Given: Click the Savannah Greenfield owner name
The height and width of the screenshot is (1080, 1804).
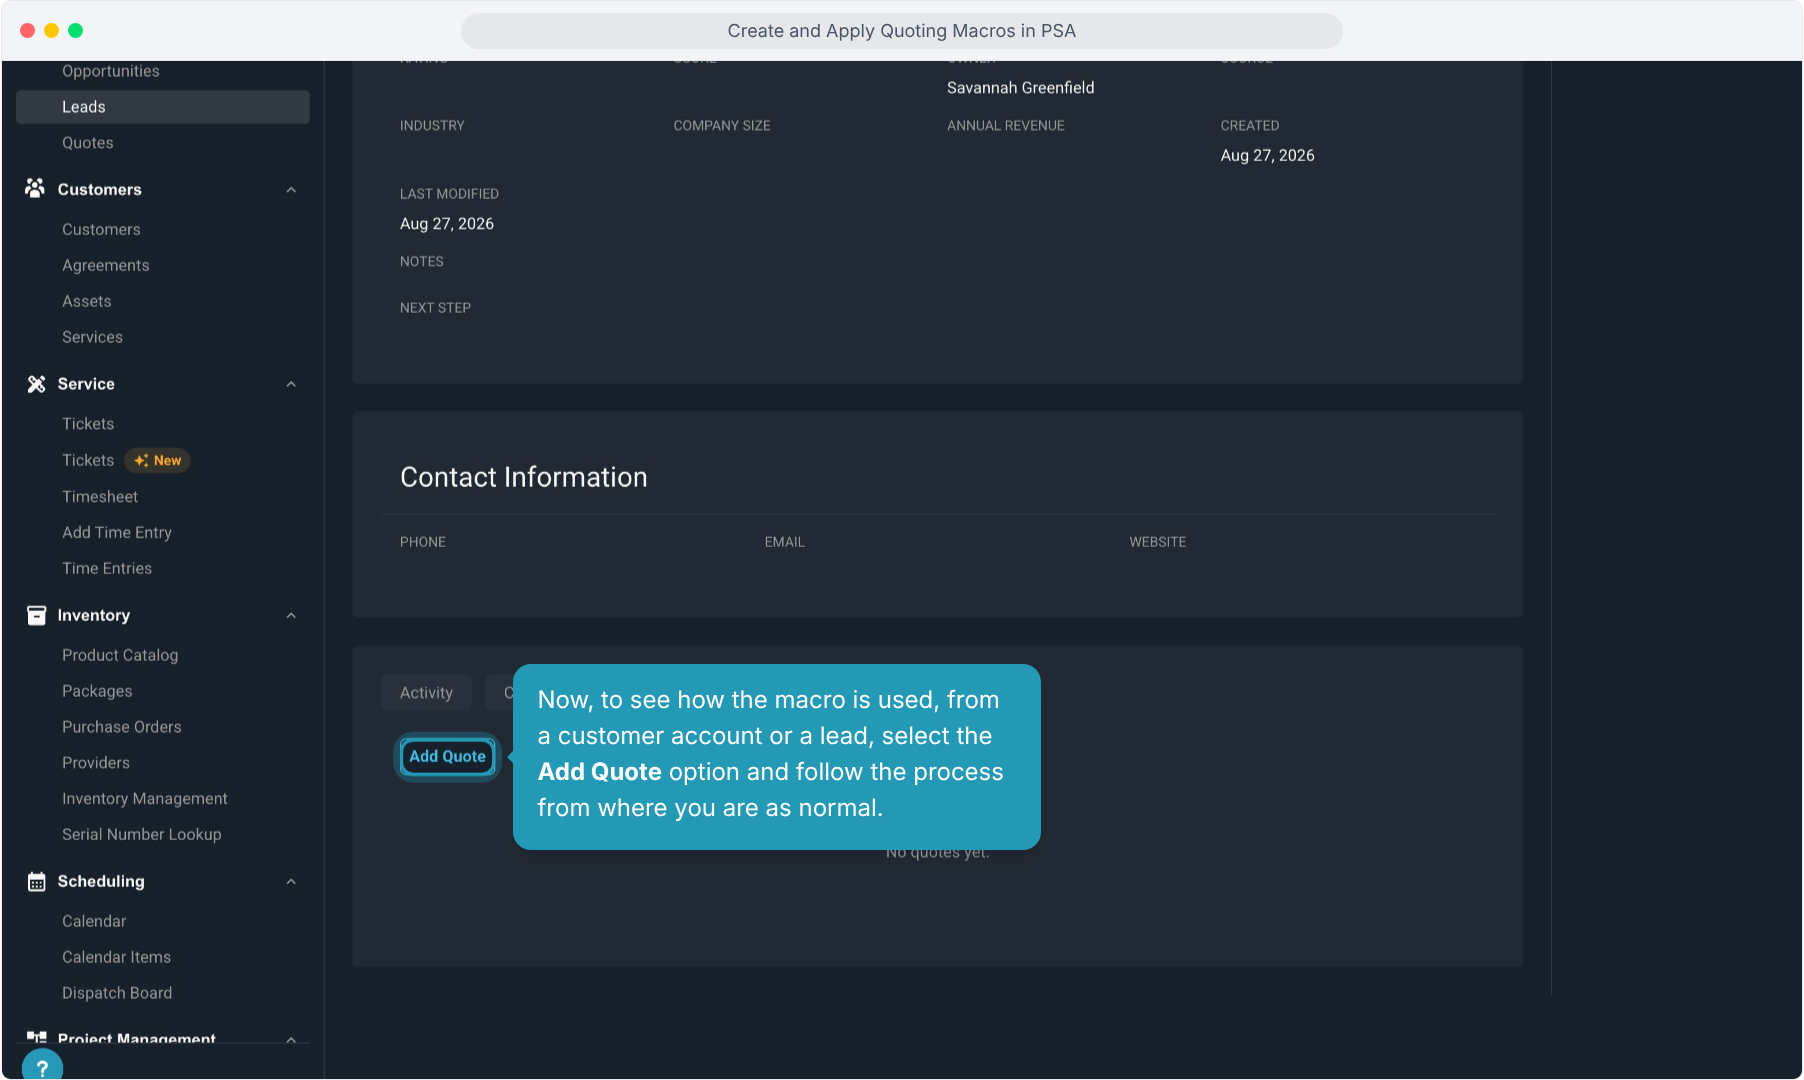Looking at the screenshot, I should [1020, 87].
